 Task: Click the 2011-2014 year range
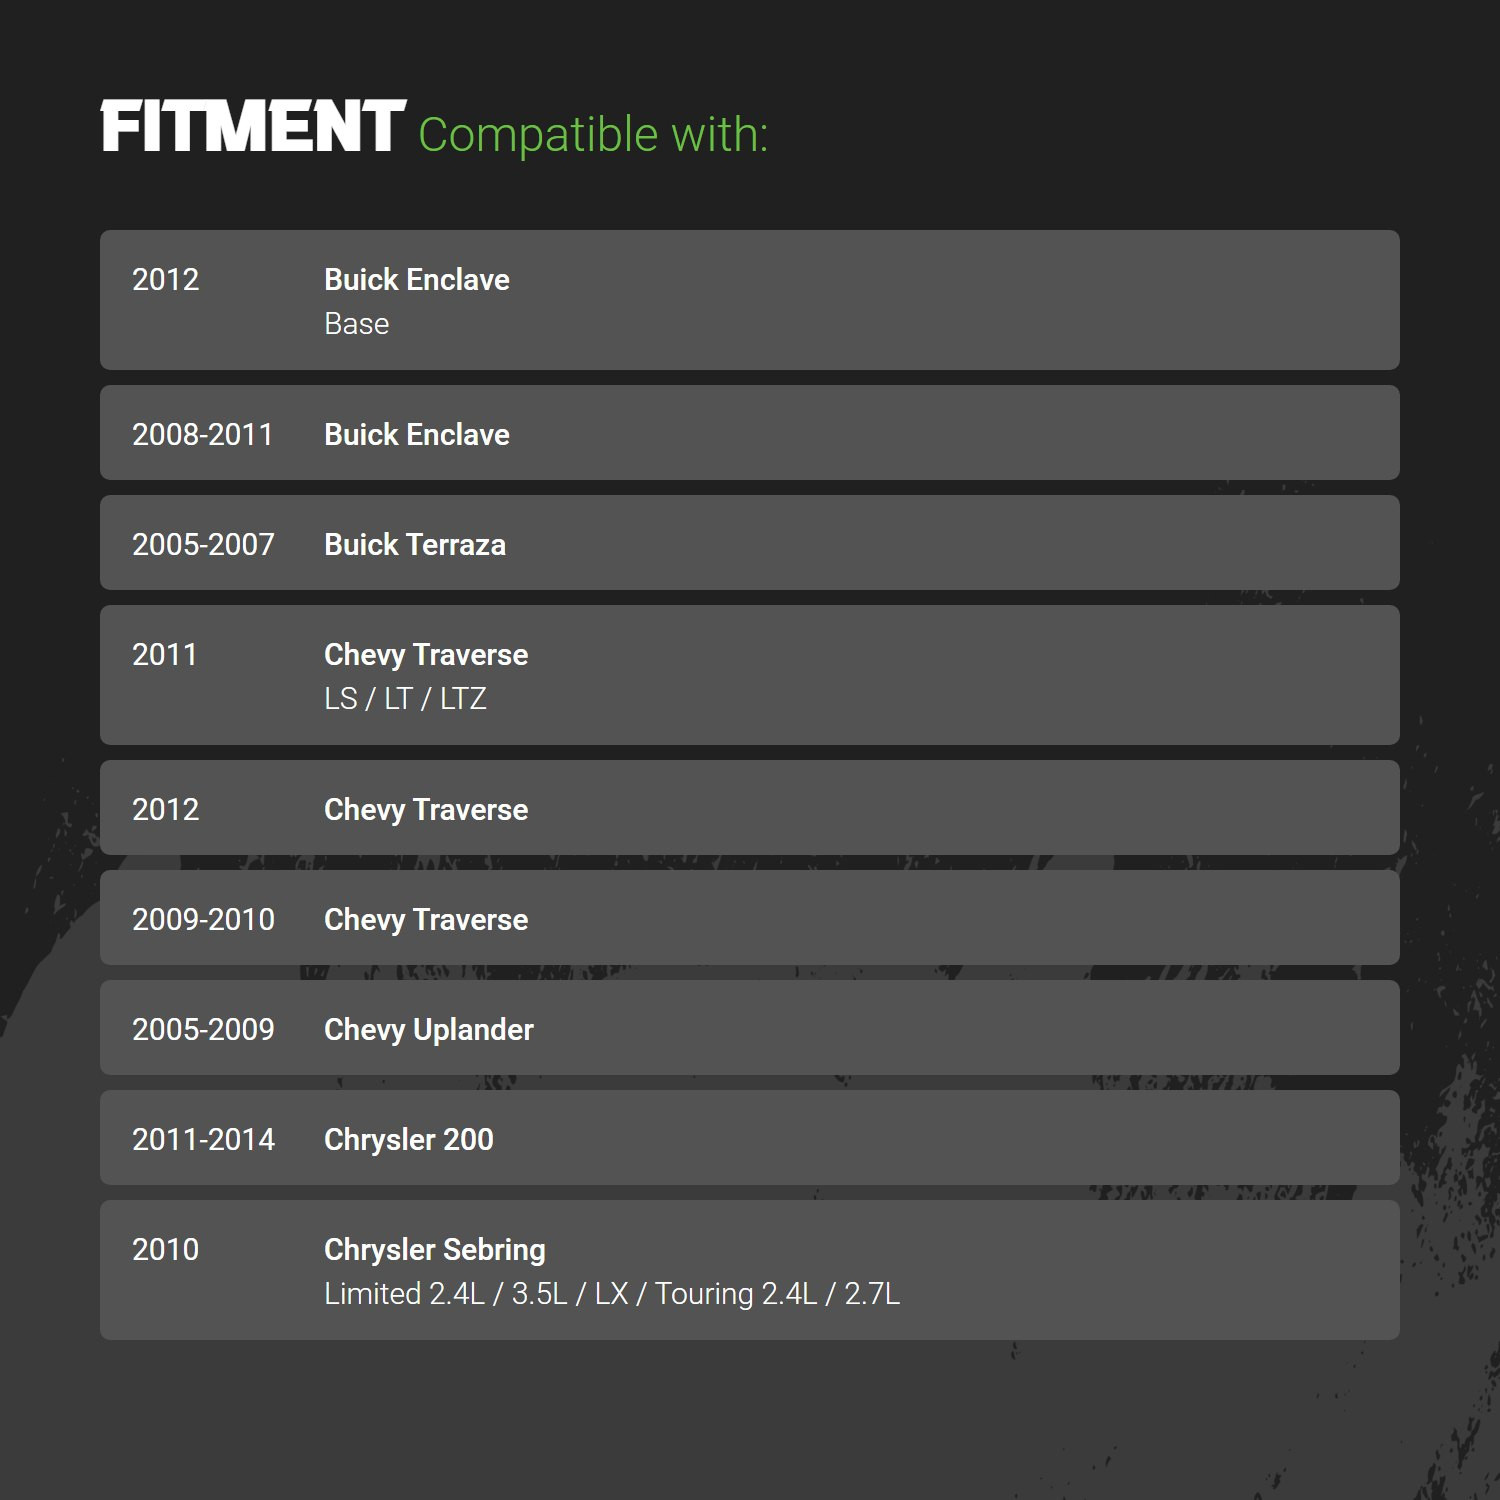tap(203, 1140)
